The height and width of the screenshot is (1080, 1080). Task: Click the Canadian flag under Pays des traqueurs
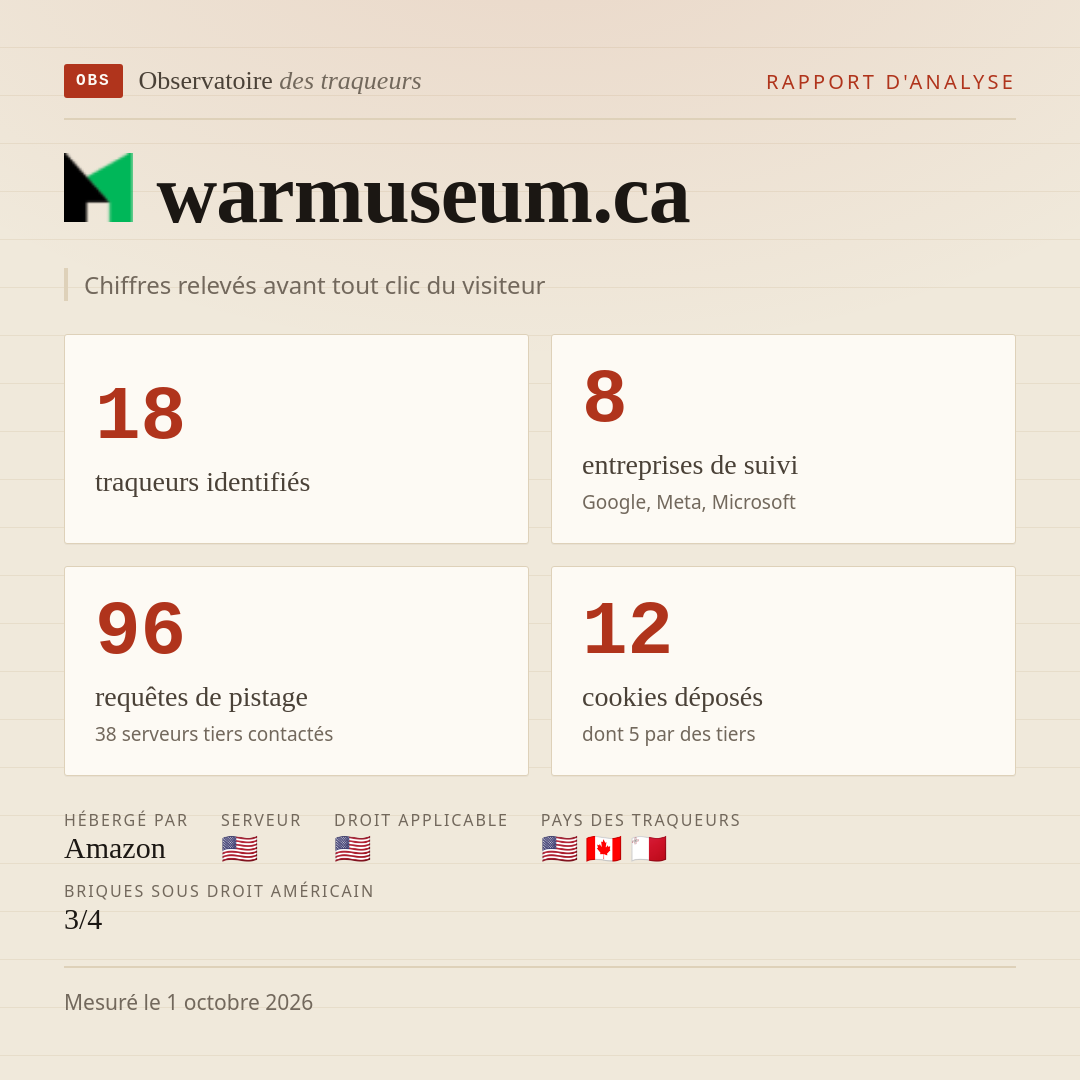[604, 849]
